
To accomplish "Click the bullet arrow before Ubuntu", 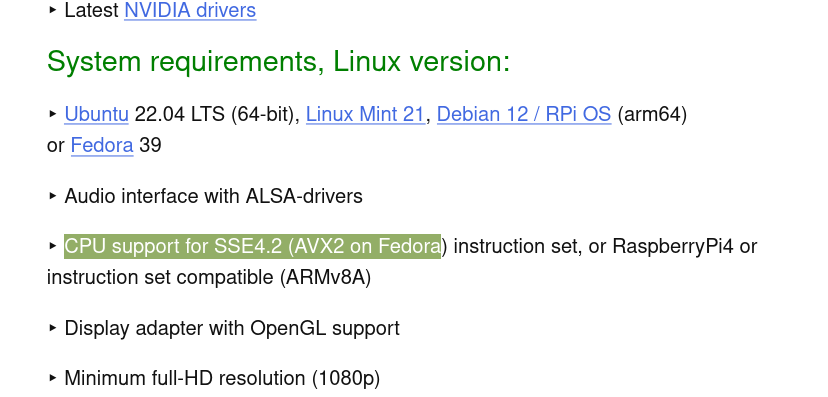I will click(x=53, y=114).
